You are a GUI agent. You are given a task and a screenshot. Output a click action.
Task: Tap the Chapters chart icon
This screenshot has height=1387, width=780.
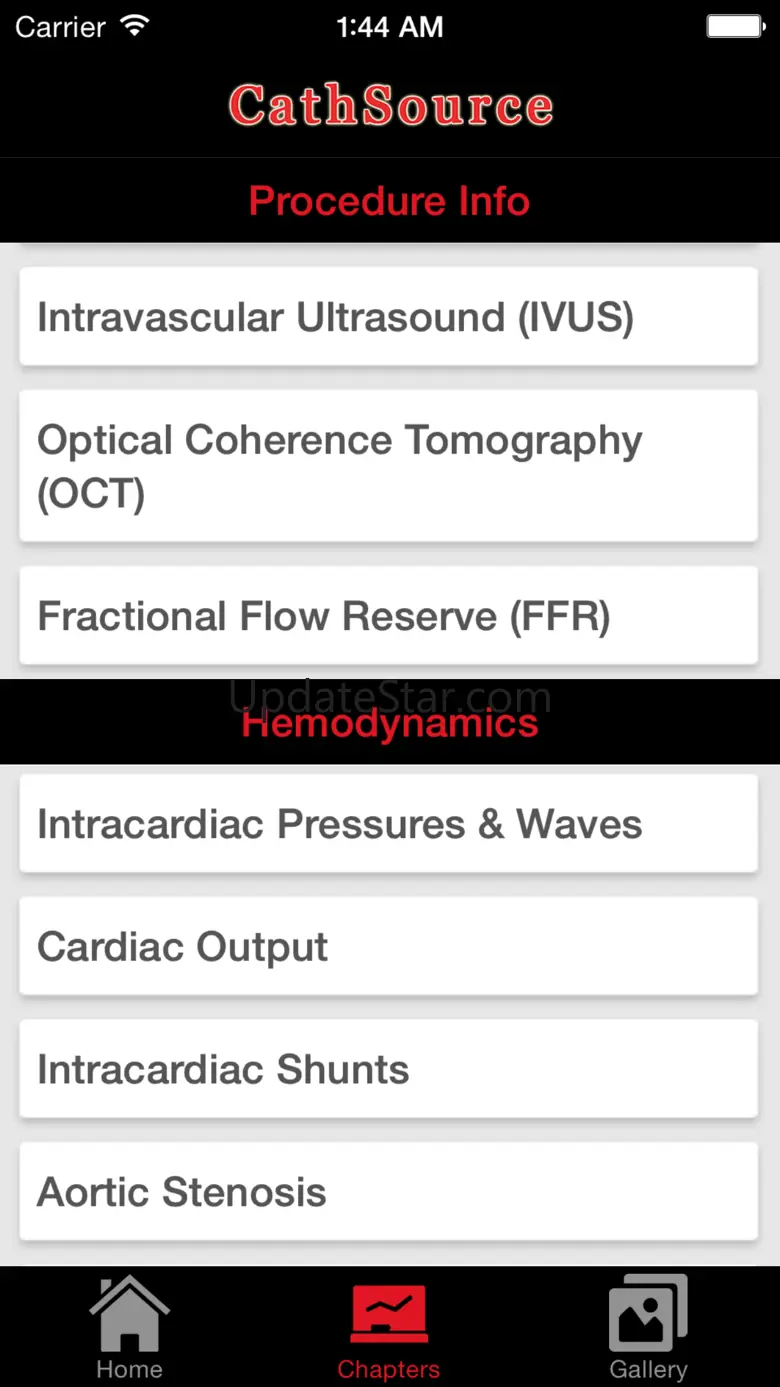click(x=389, y=1313)
